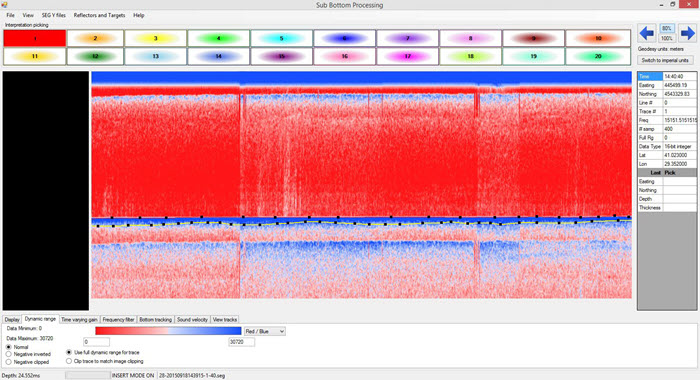Pick reflector color 4 green swatch
Image resolution: width=700 pixels, height=380 pixels.
coord(218,38)
